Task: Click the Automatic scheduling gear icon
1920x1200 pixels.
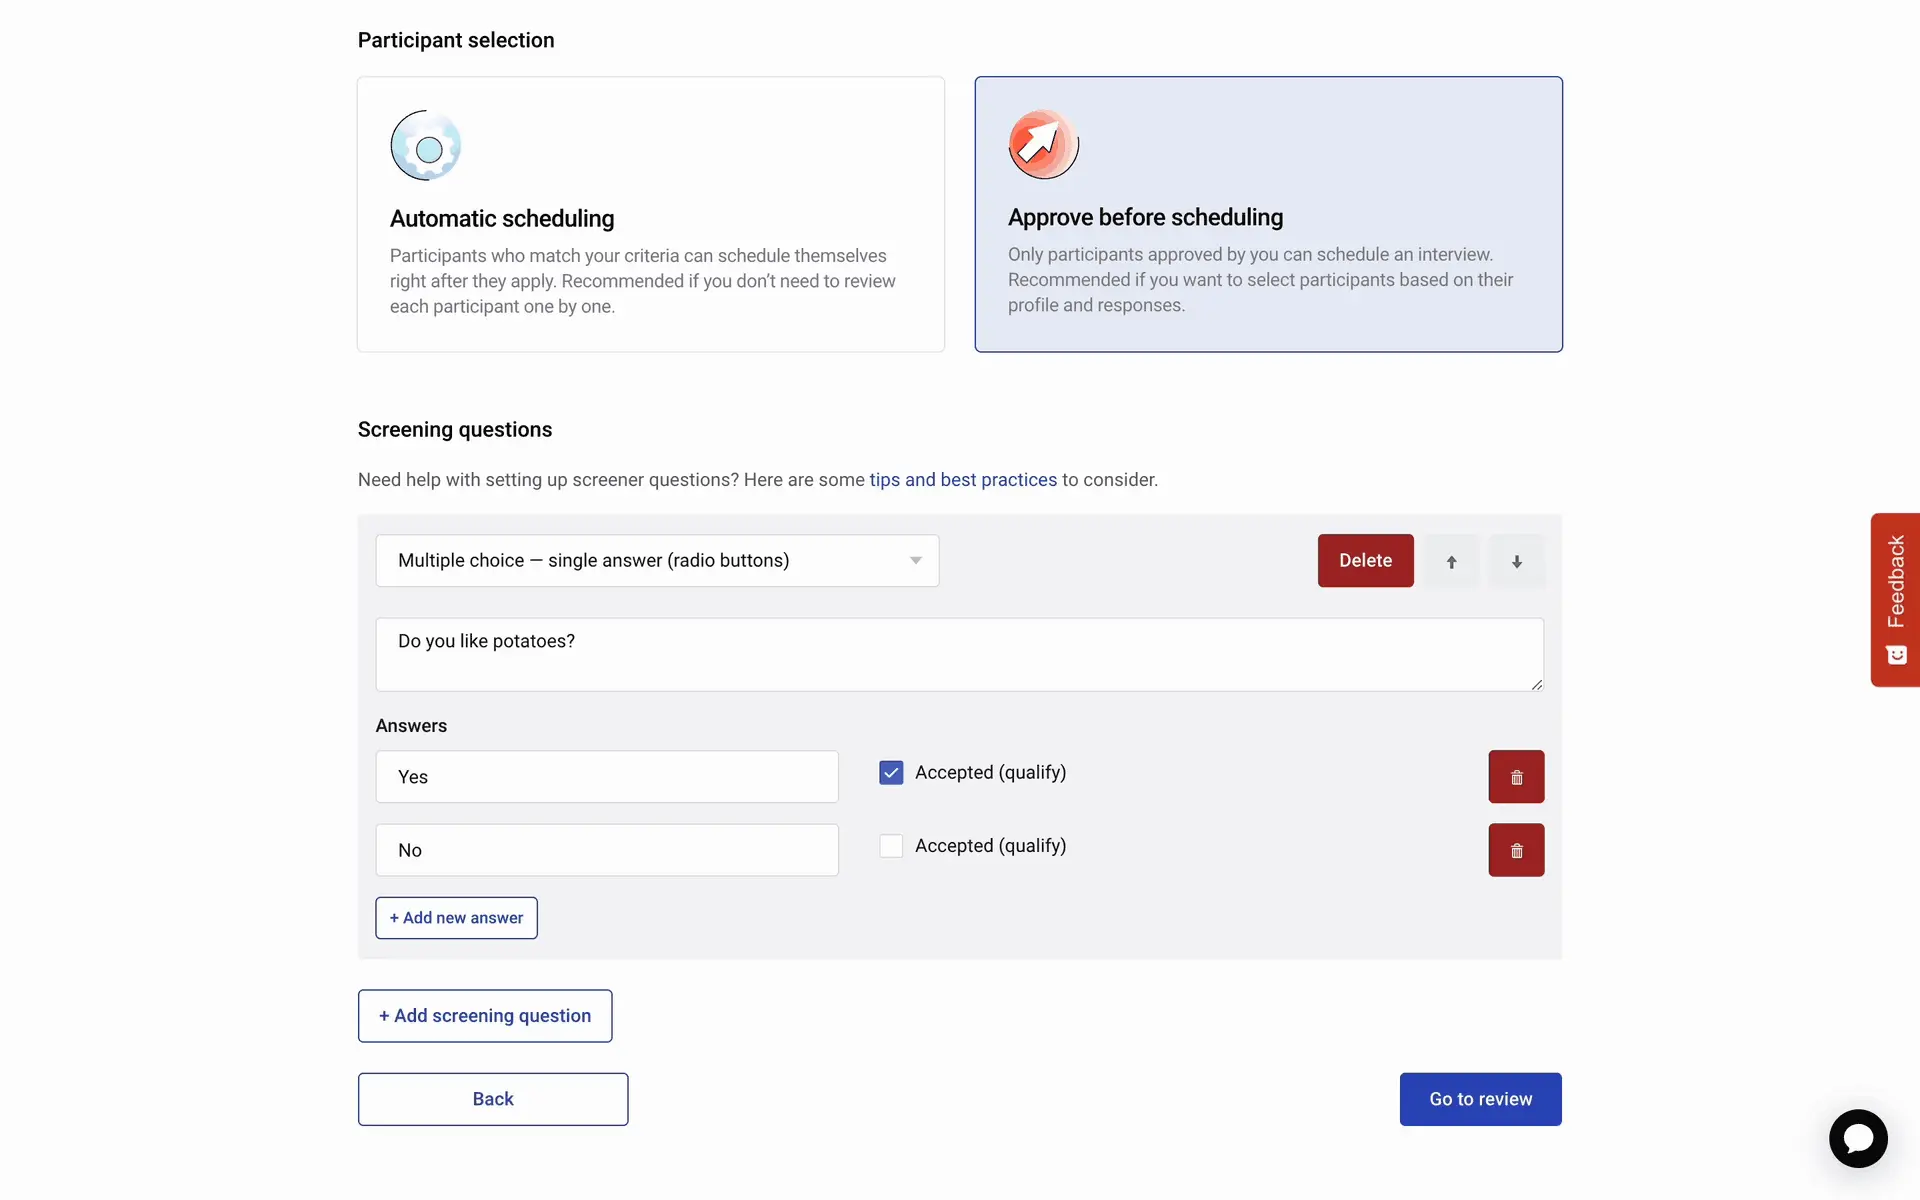Action: (426, 146)
